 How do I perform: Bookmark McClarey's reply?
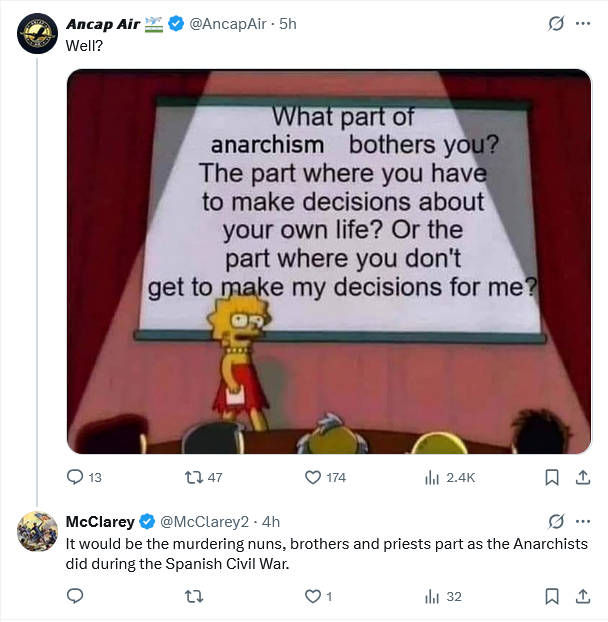[x=551, y=596]
